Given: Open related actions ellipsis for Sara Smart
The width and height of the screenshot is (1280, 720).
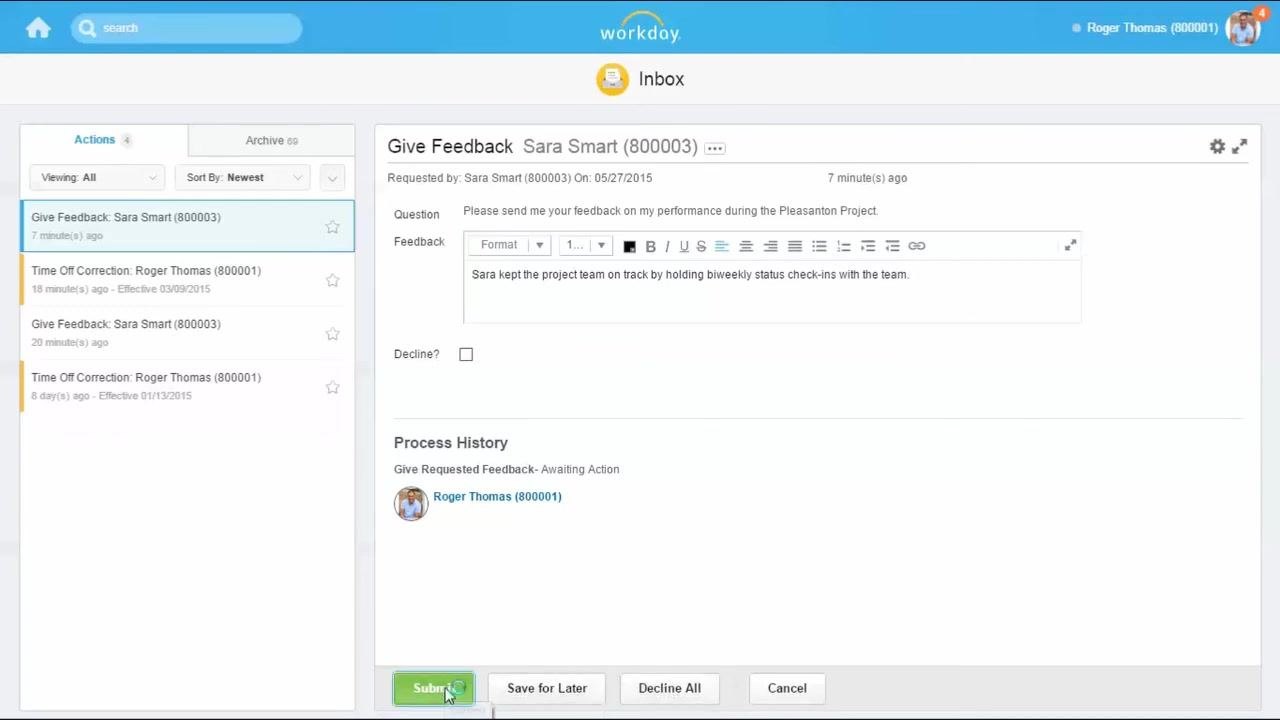Looking at the screenshot, I should click(x=714, y=148).
